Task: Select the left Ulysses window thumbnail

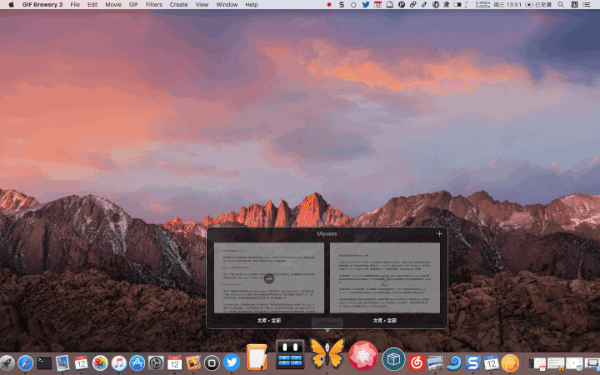Action: pos(269,278)
